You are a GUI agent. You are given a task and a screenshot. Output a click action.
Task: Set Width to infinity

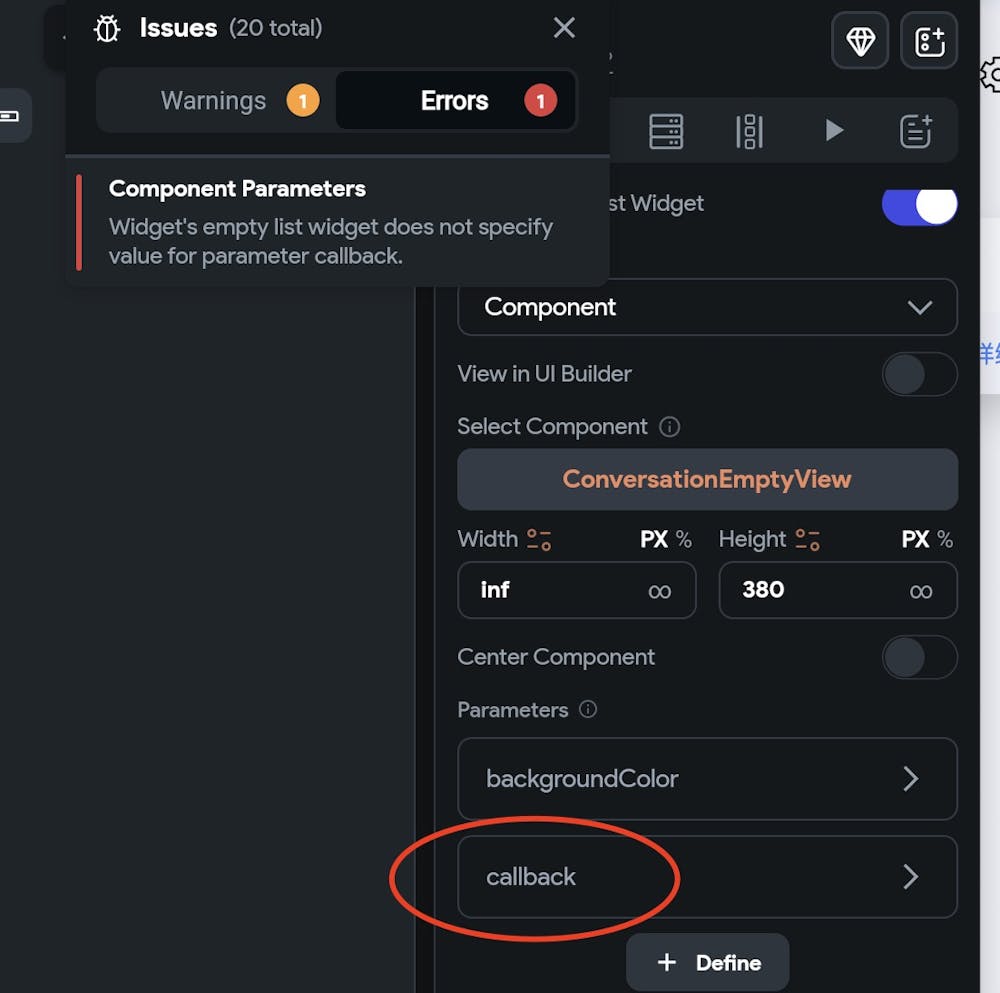(x=659, y=590)
